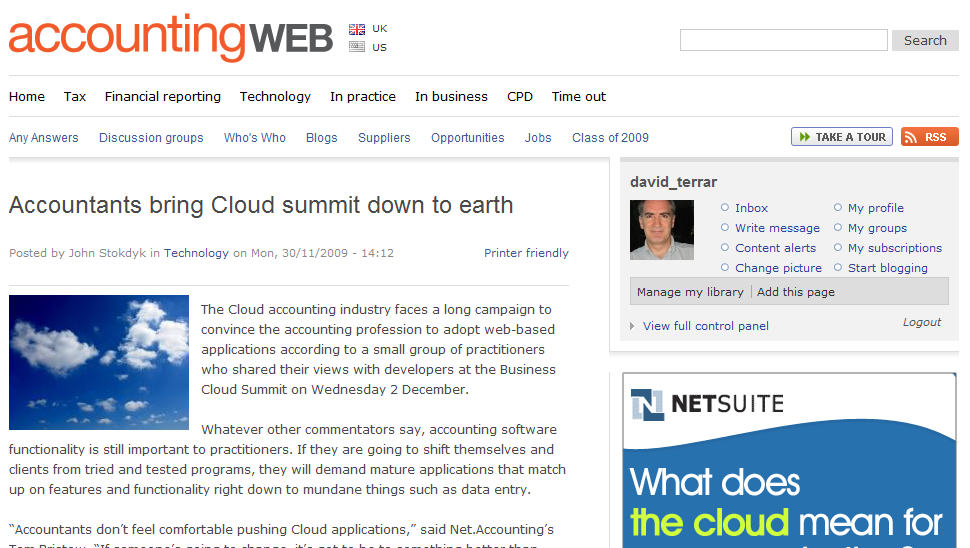Open the Tax menu item
Screen dimensions: 970x548
click(x=75, y=96)
